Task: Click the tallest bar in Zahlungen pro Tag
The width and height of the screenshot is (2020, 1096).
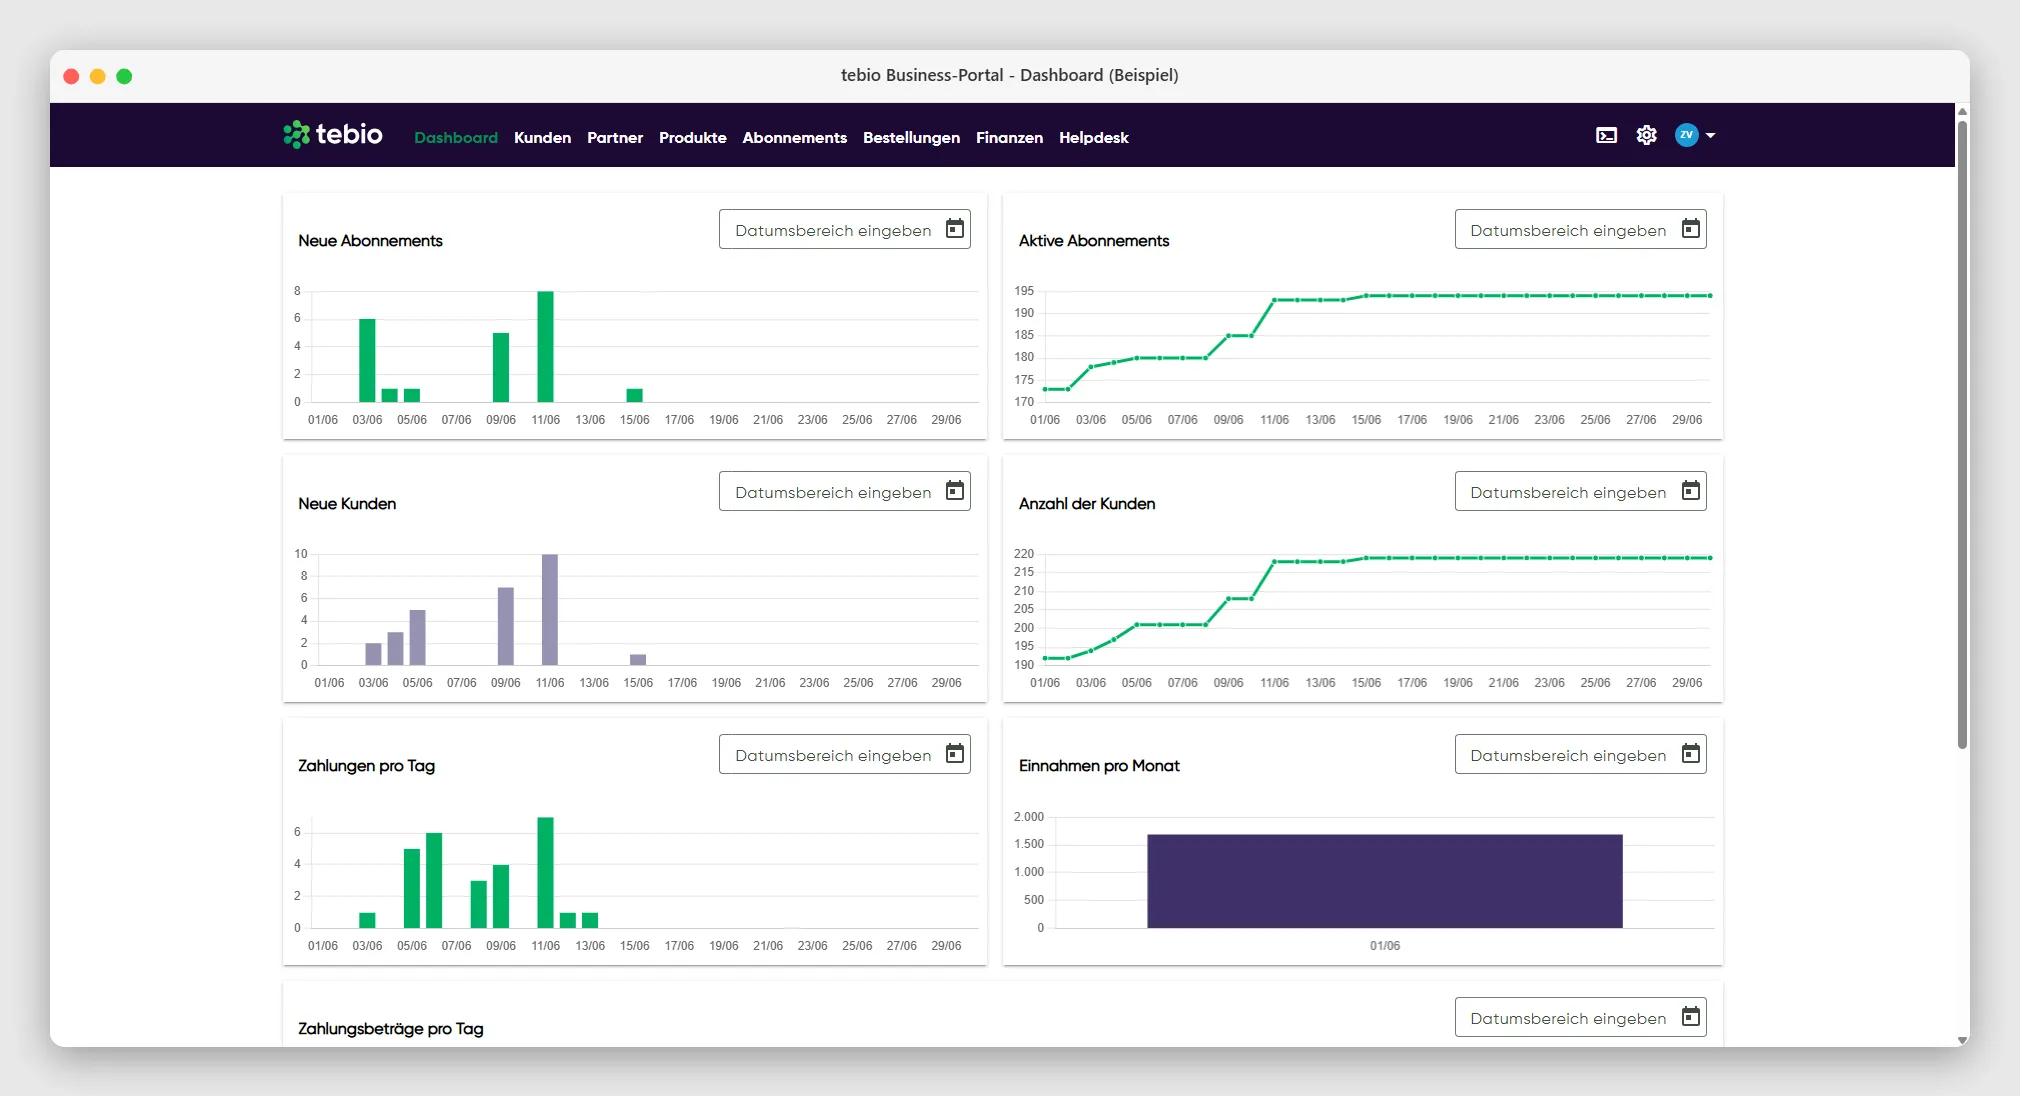Action: [x=545, y=872]
